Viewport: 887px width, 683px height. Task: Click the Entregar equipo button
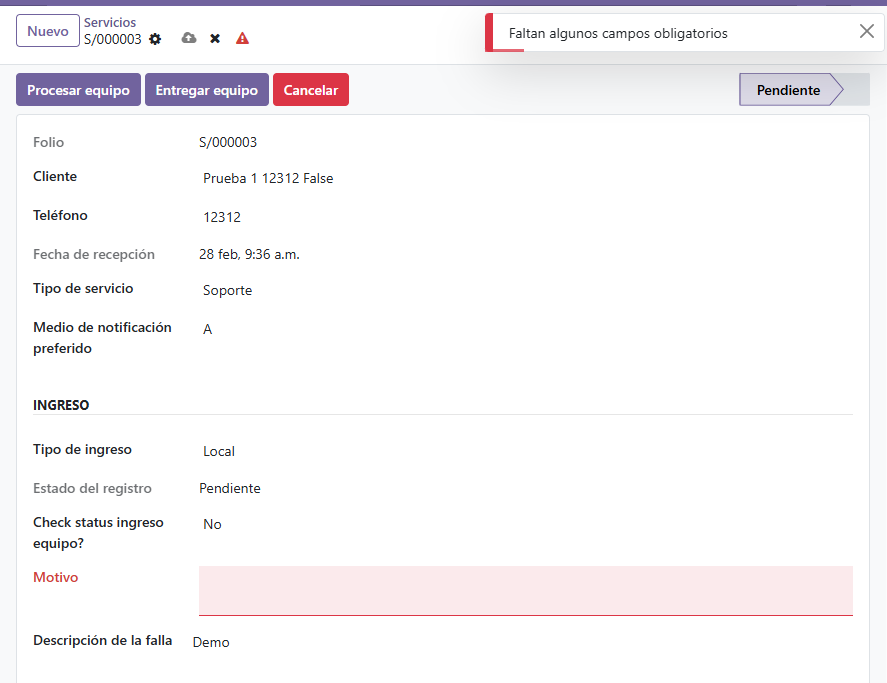click(206, 89)
